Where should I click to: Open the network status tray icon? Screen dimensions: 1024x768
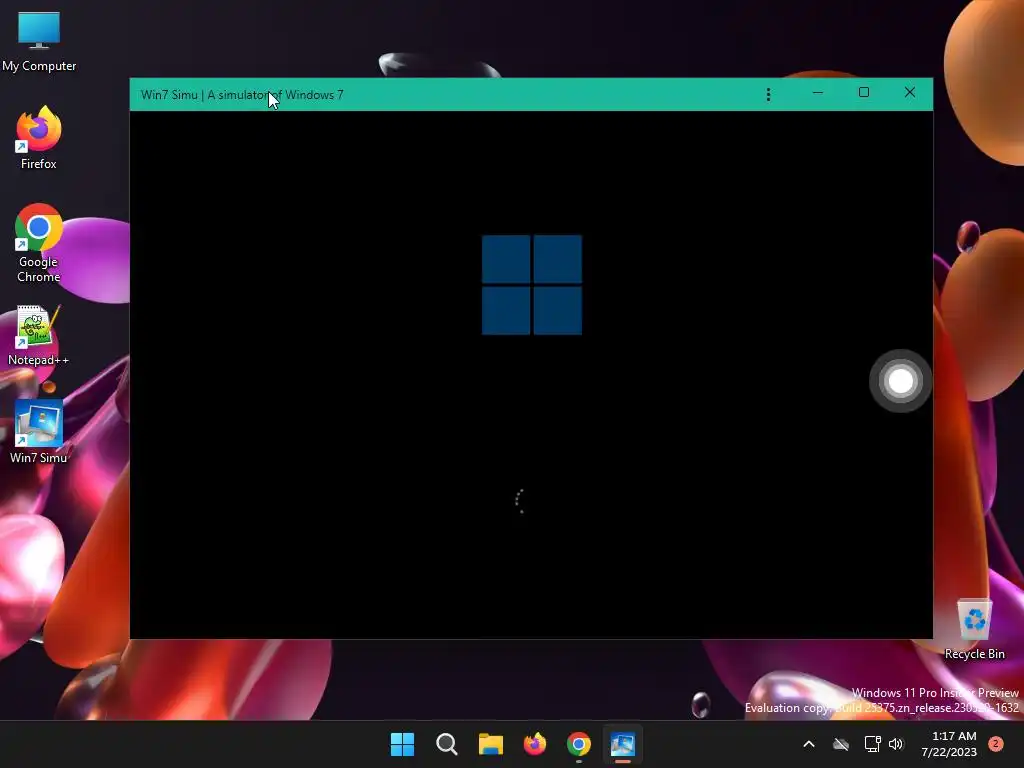(872, 744)
